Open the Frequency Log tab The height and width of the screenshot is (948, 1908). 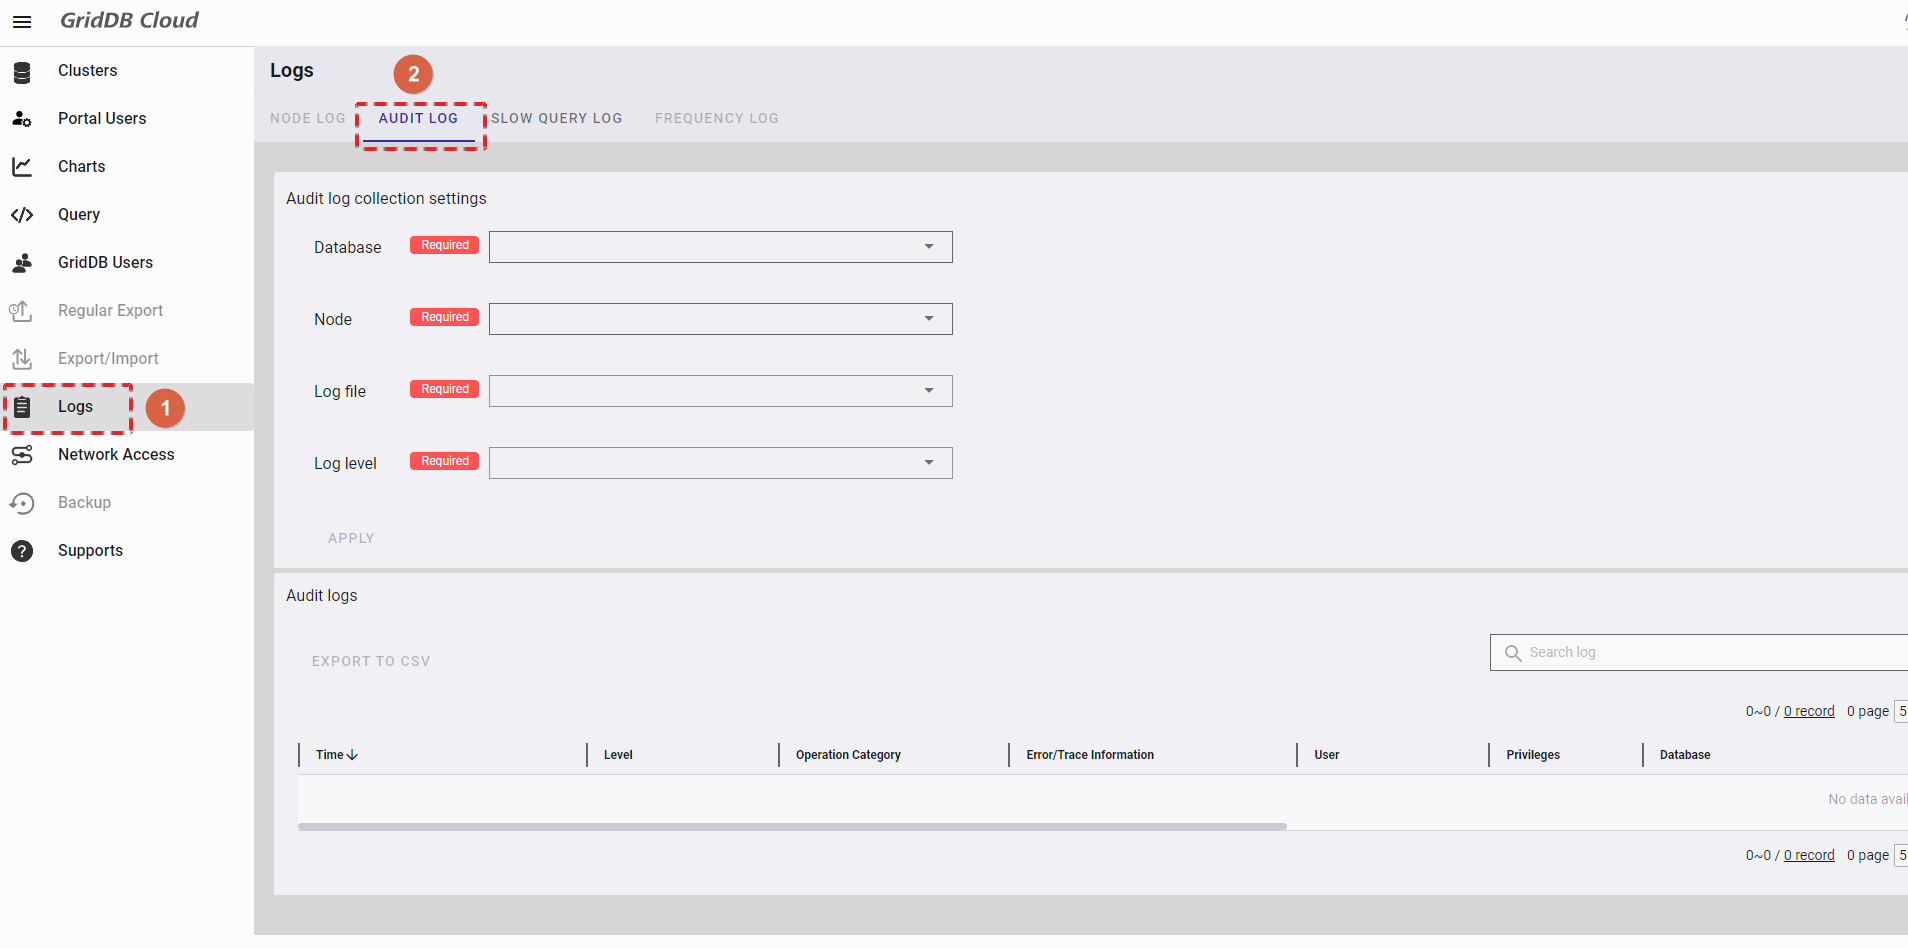716,118
